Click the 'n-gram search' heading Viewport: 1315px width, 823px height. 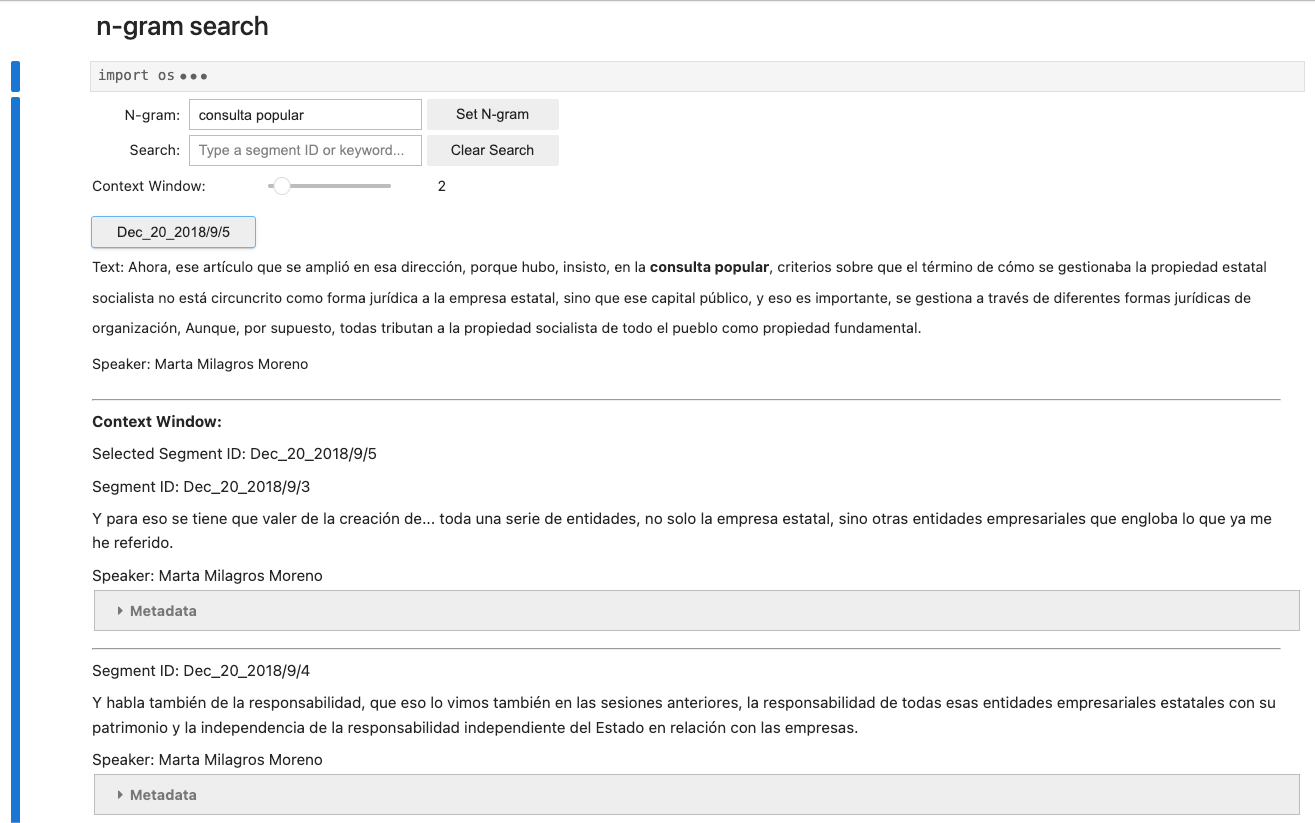[182, 26]
